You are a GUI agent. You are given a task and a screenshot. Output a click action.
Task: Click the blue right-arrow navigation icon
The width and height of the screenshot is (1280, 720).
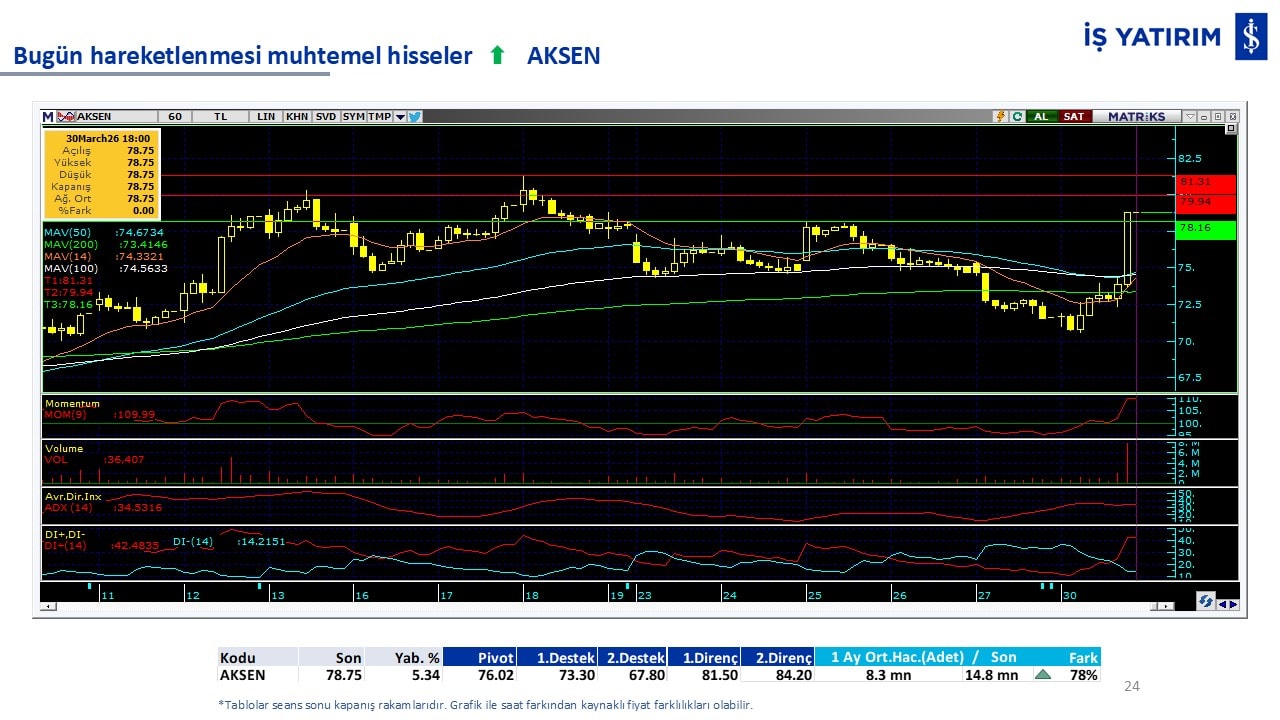coord(1233,603)
